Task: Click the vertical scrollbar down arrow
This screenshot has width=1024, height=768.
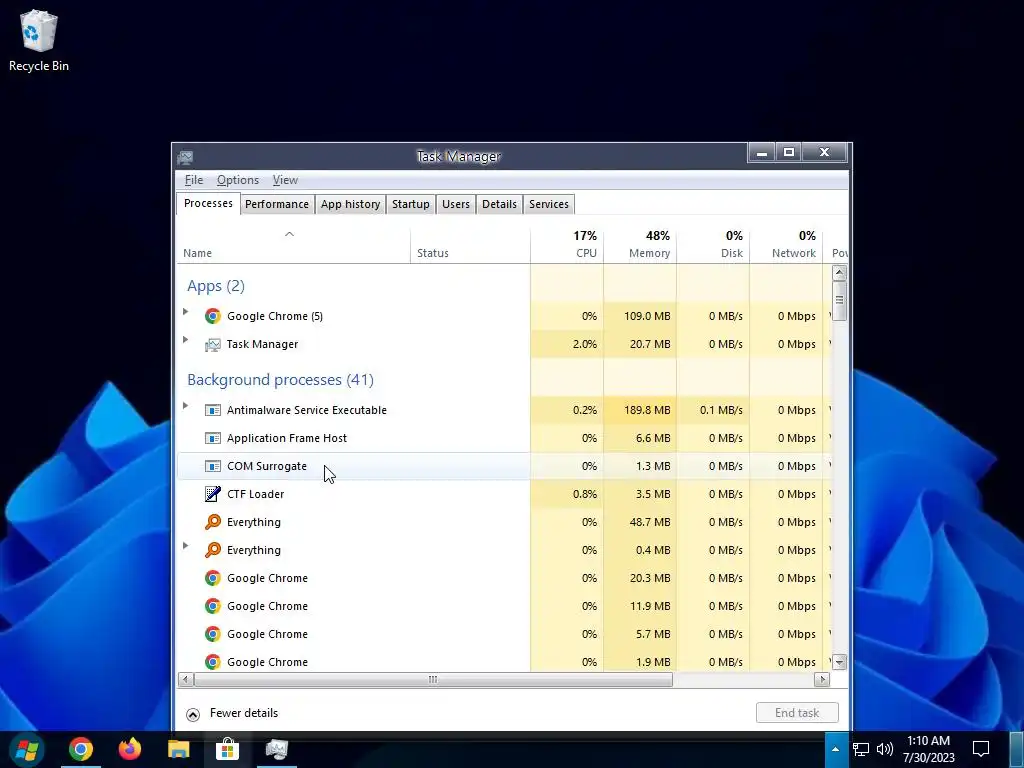Action: pyautogui.click(x=840, y=662)
